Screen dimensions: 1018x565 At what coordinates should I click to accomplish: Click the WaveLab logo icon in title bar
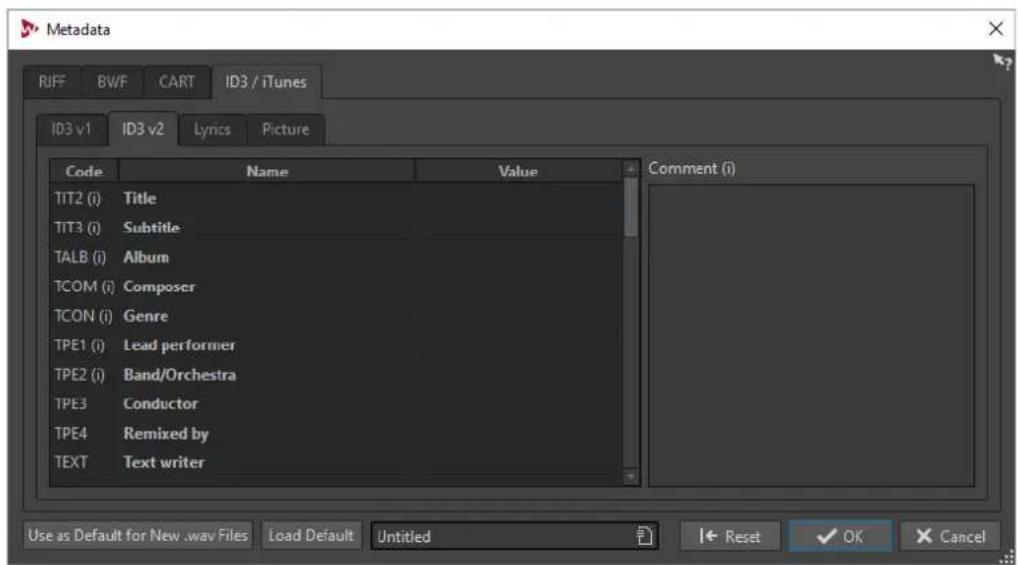29,29
